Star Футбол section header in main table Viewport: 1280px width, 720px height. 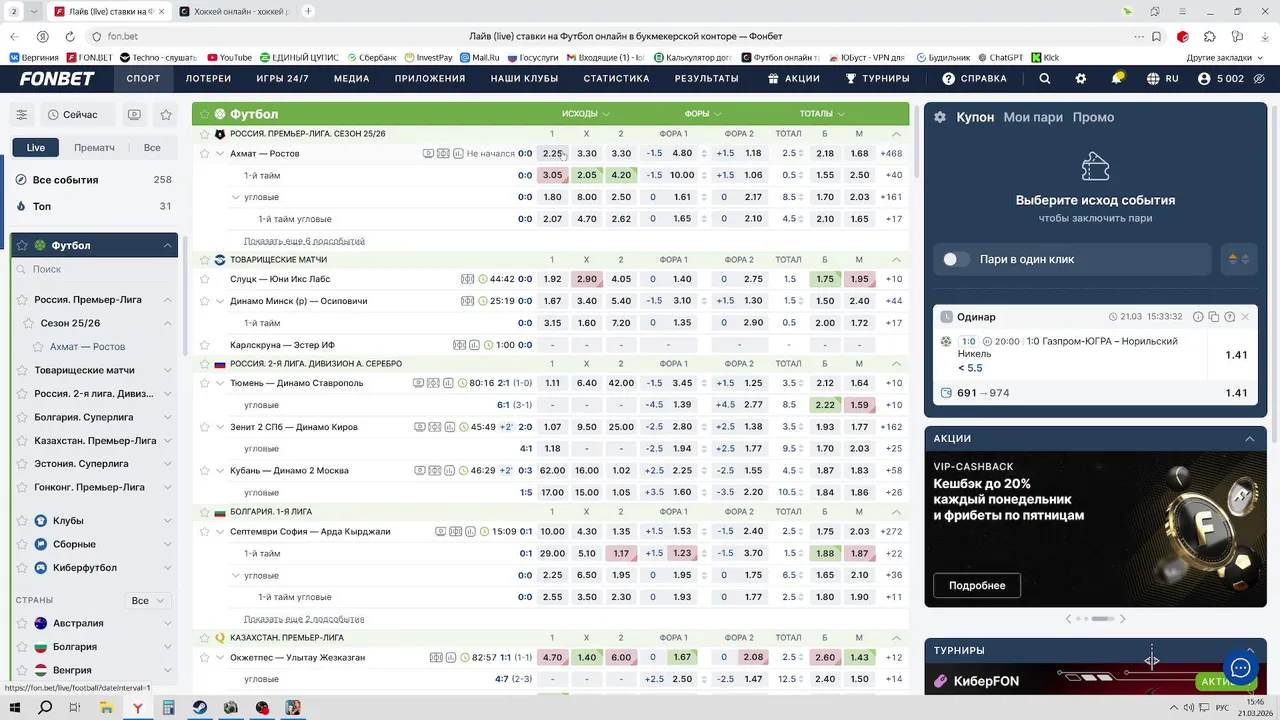pos(205,114)
